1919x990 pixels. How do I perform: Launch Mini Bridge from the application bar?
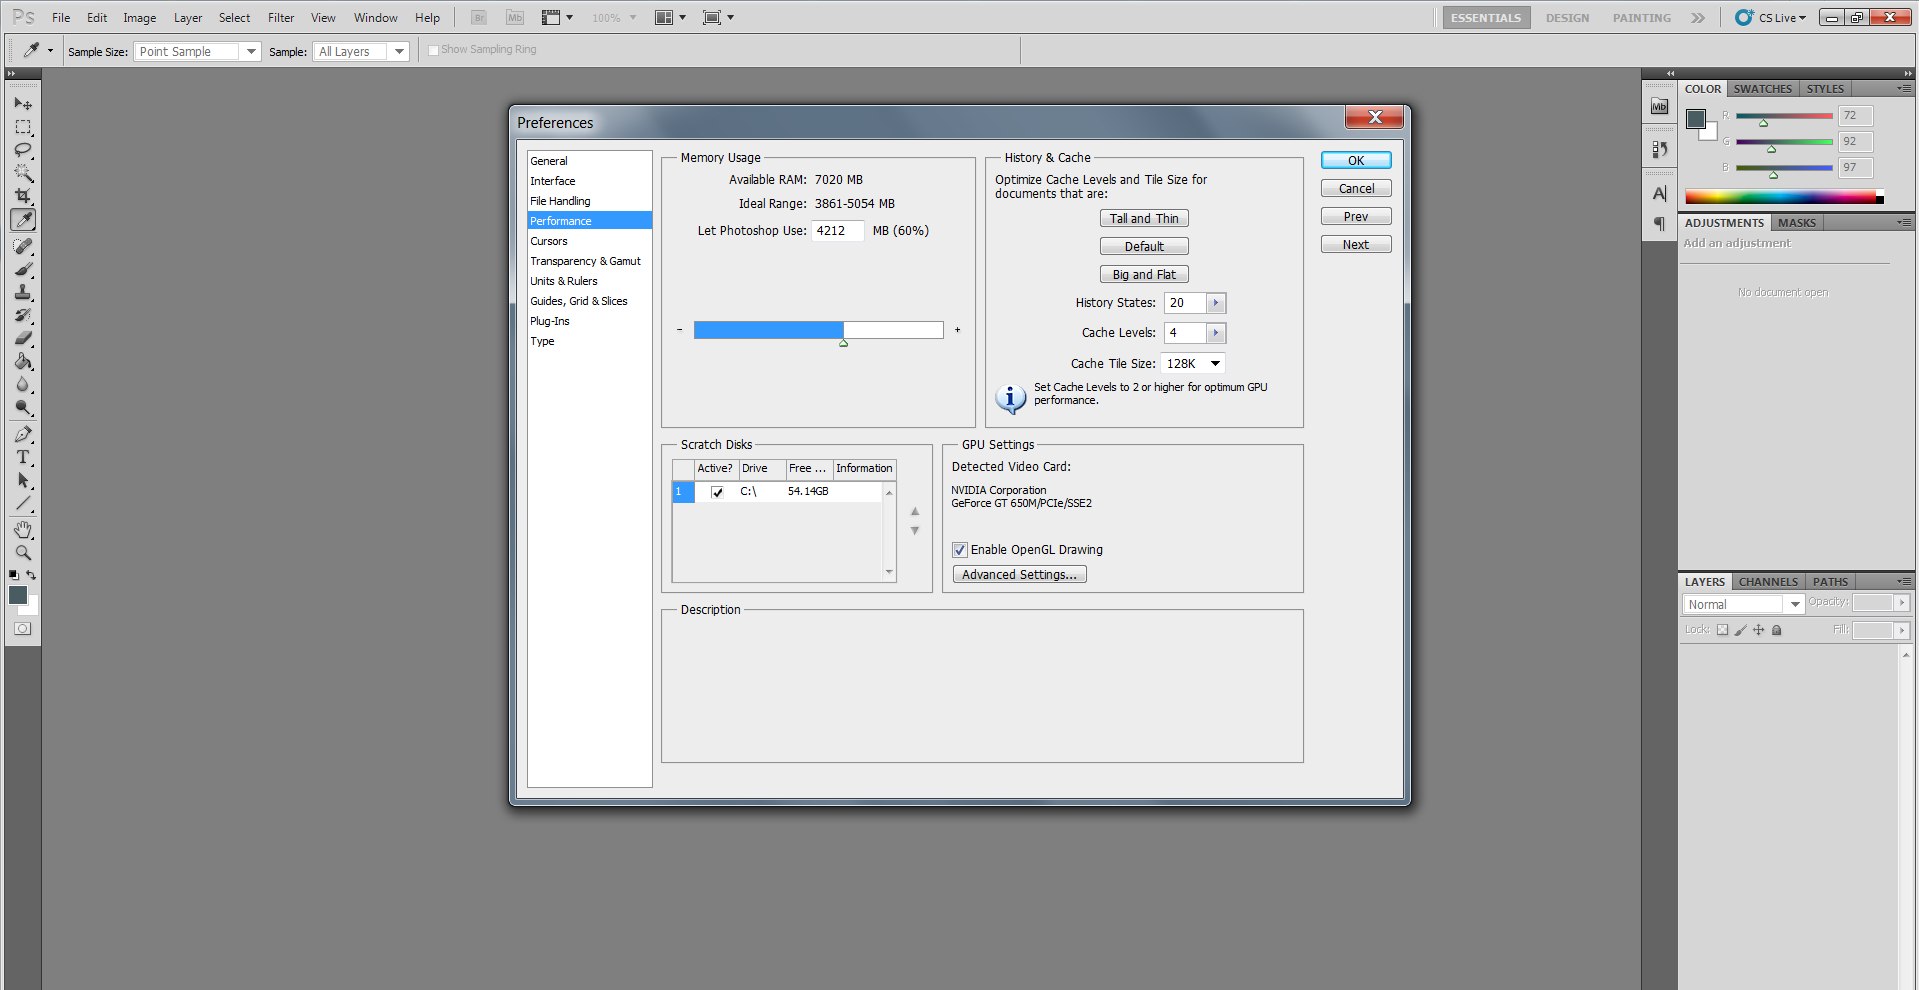tap(515, 18)
